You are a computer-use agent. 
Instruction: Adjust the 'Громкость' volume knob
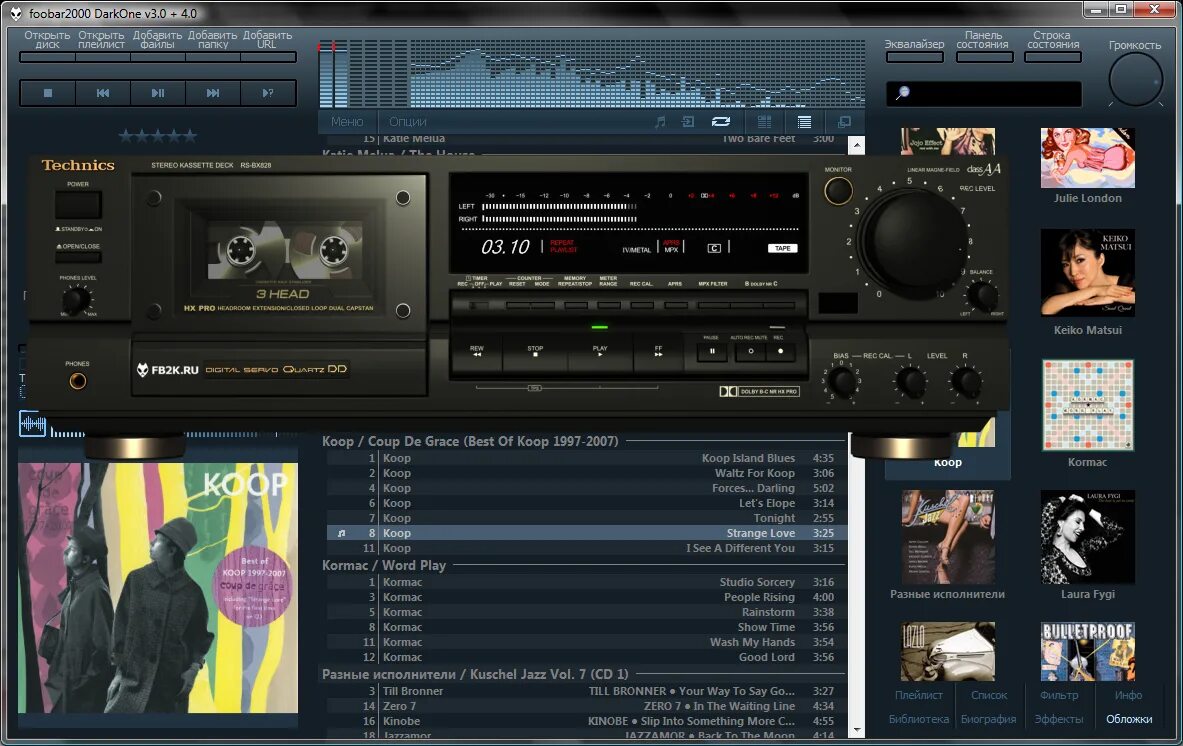point(1135,80)
